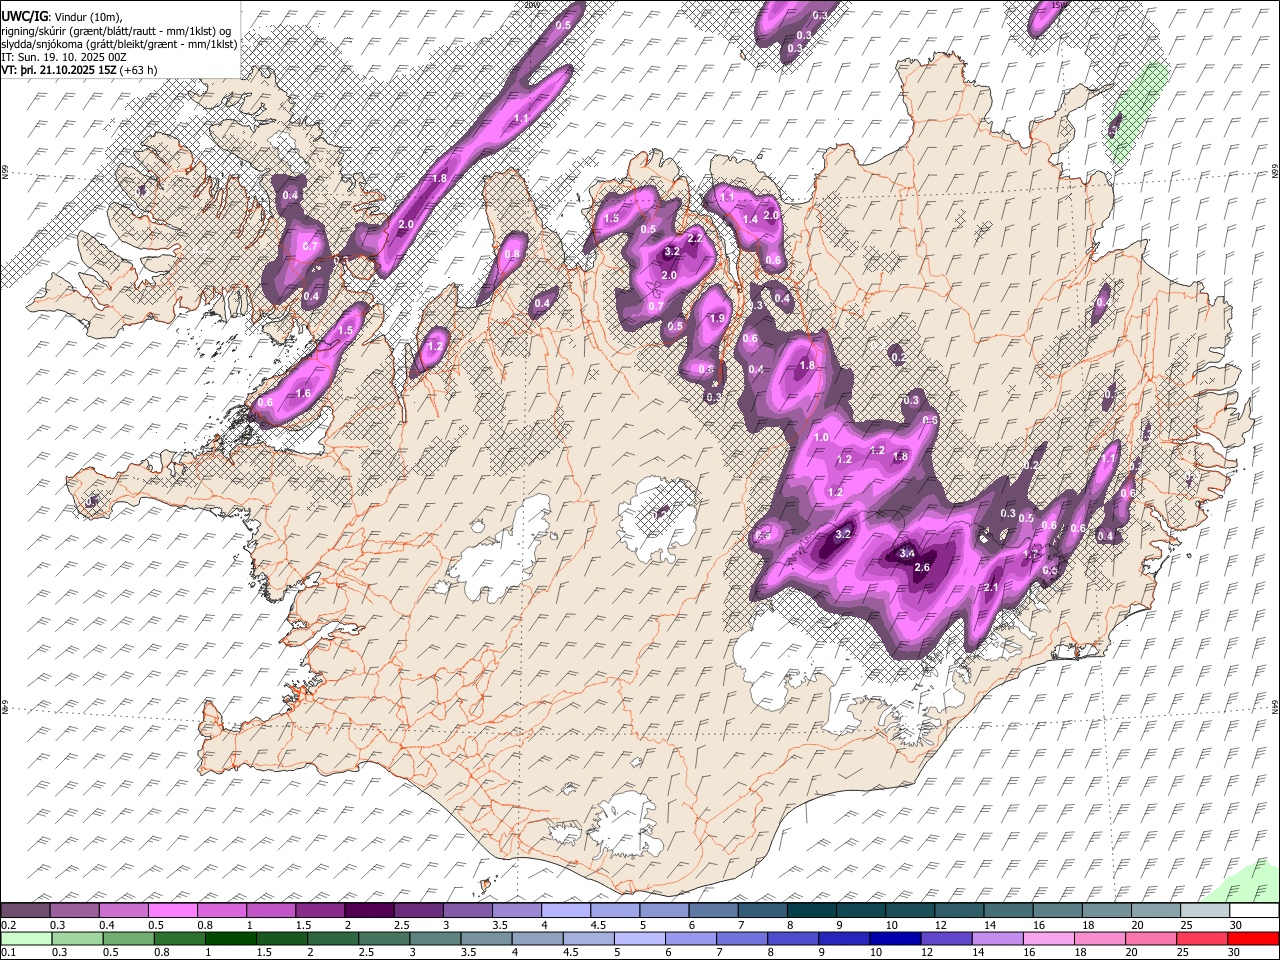Click the '16' label in the lower legend row
Viewport: 1280px width, 960px height.
[1030, 952]
